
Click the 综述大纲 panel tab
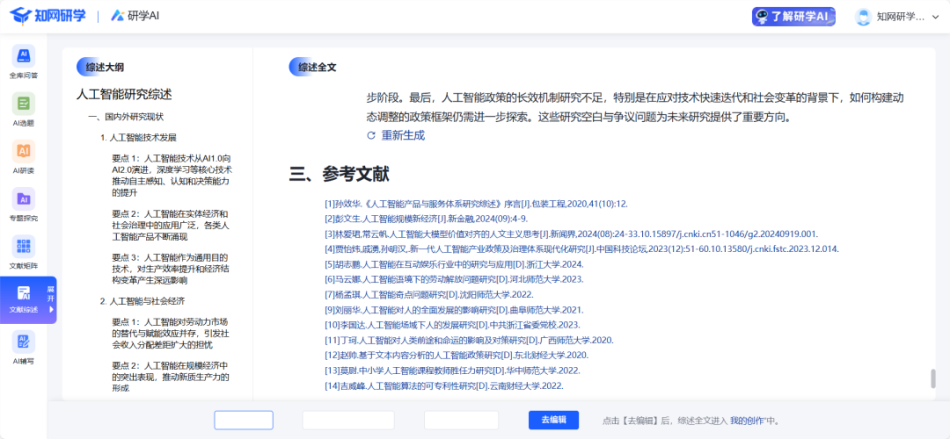[x=104, y=67]
